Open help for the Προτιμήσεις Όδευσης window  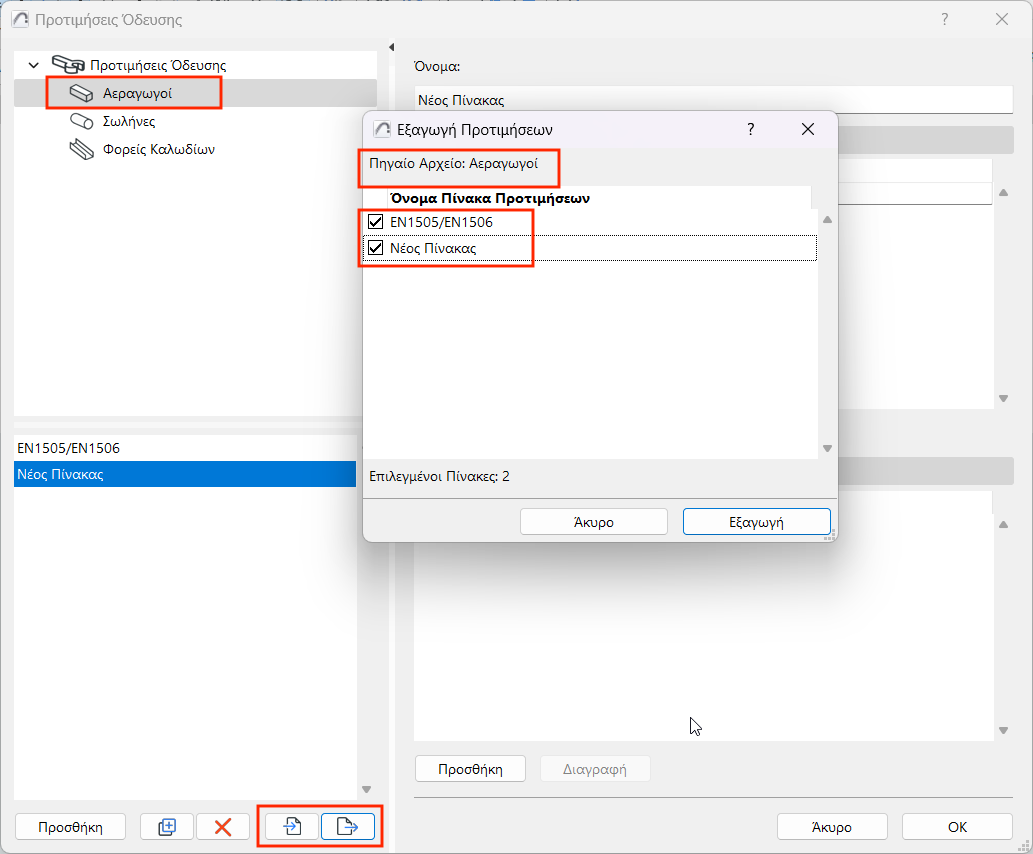tap(945, 20)
